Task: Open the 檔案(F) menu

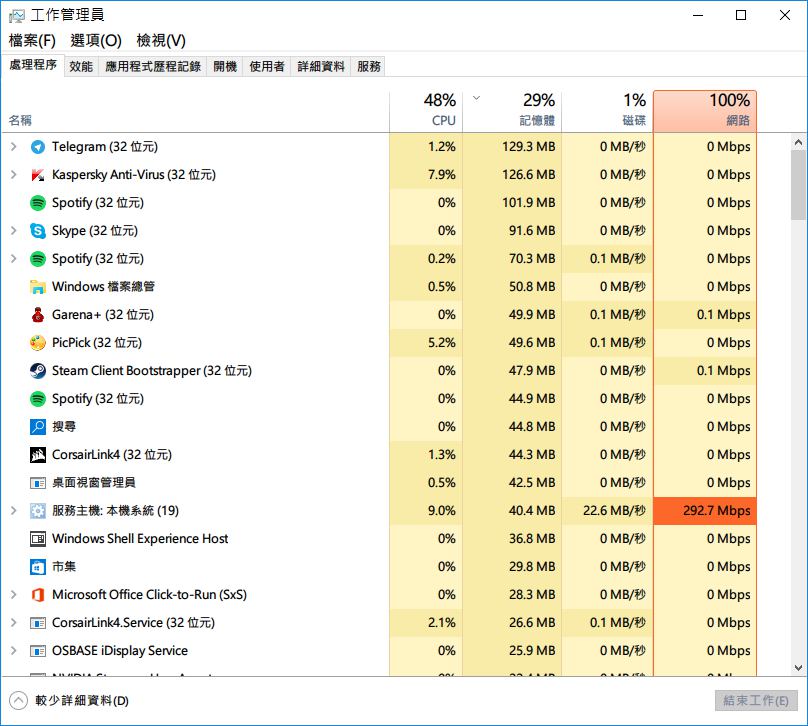Action: pyautogui.click(x=32, y=40)
